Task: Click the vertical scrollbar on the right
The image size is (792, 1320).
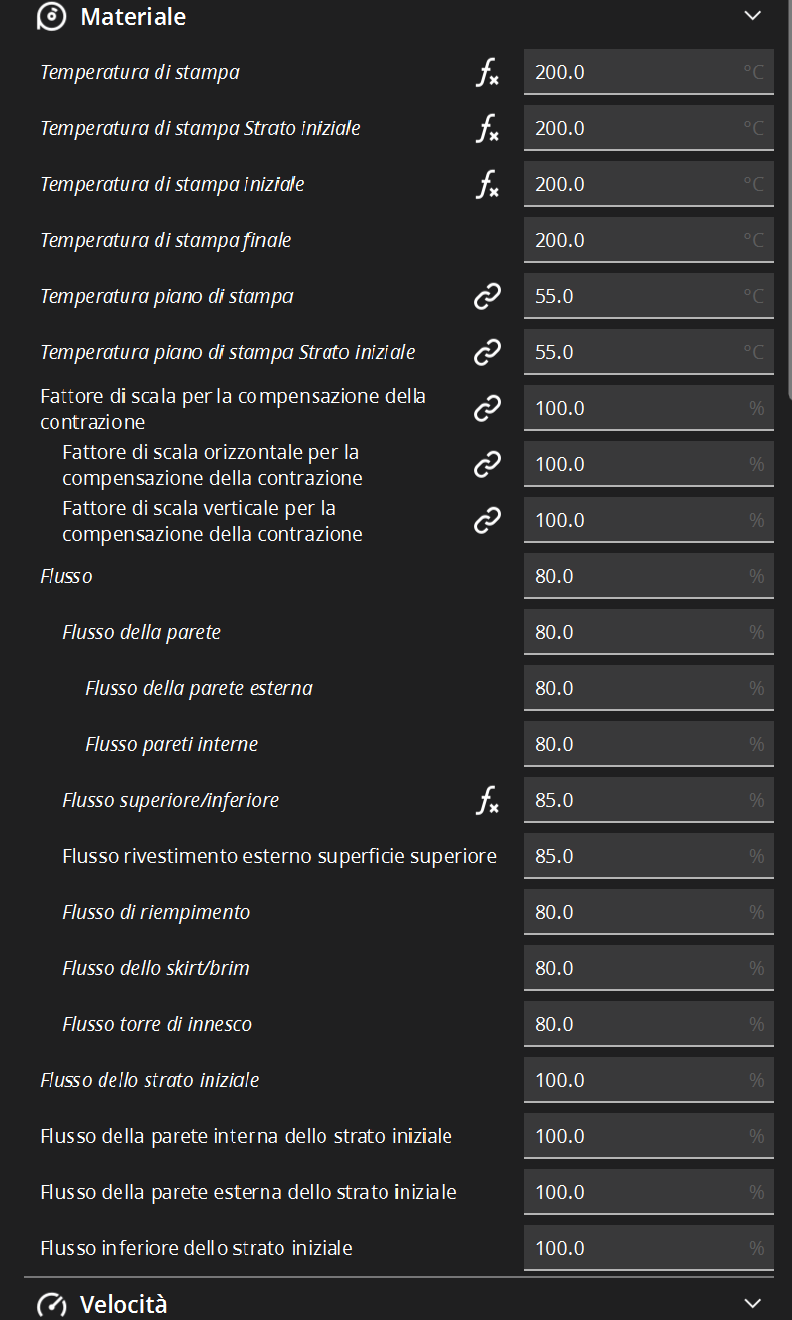Action: coord(788,200)
